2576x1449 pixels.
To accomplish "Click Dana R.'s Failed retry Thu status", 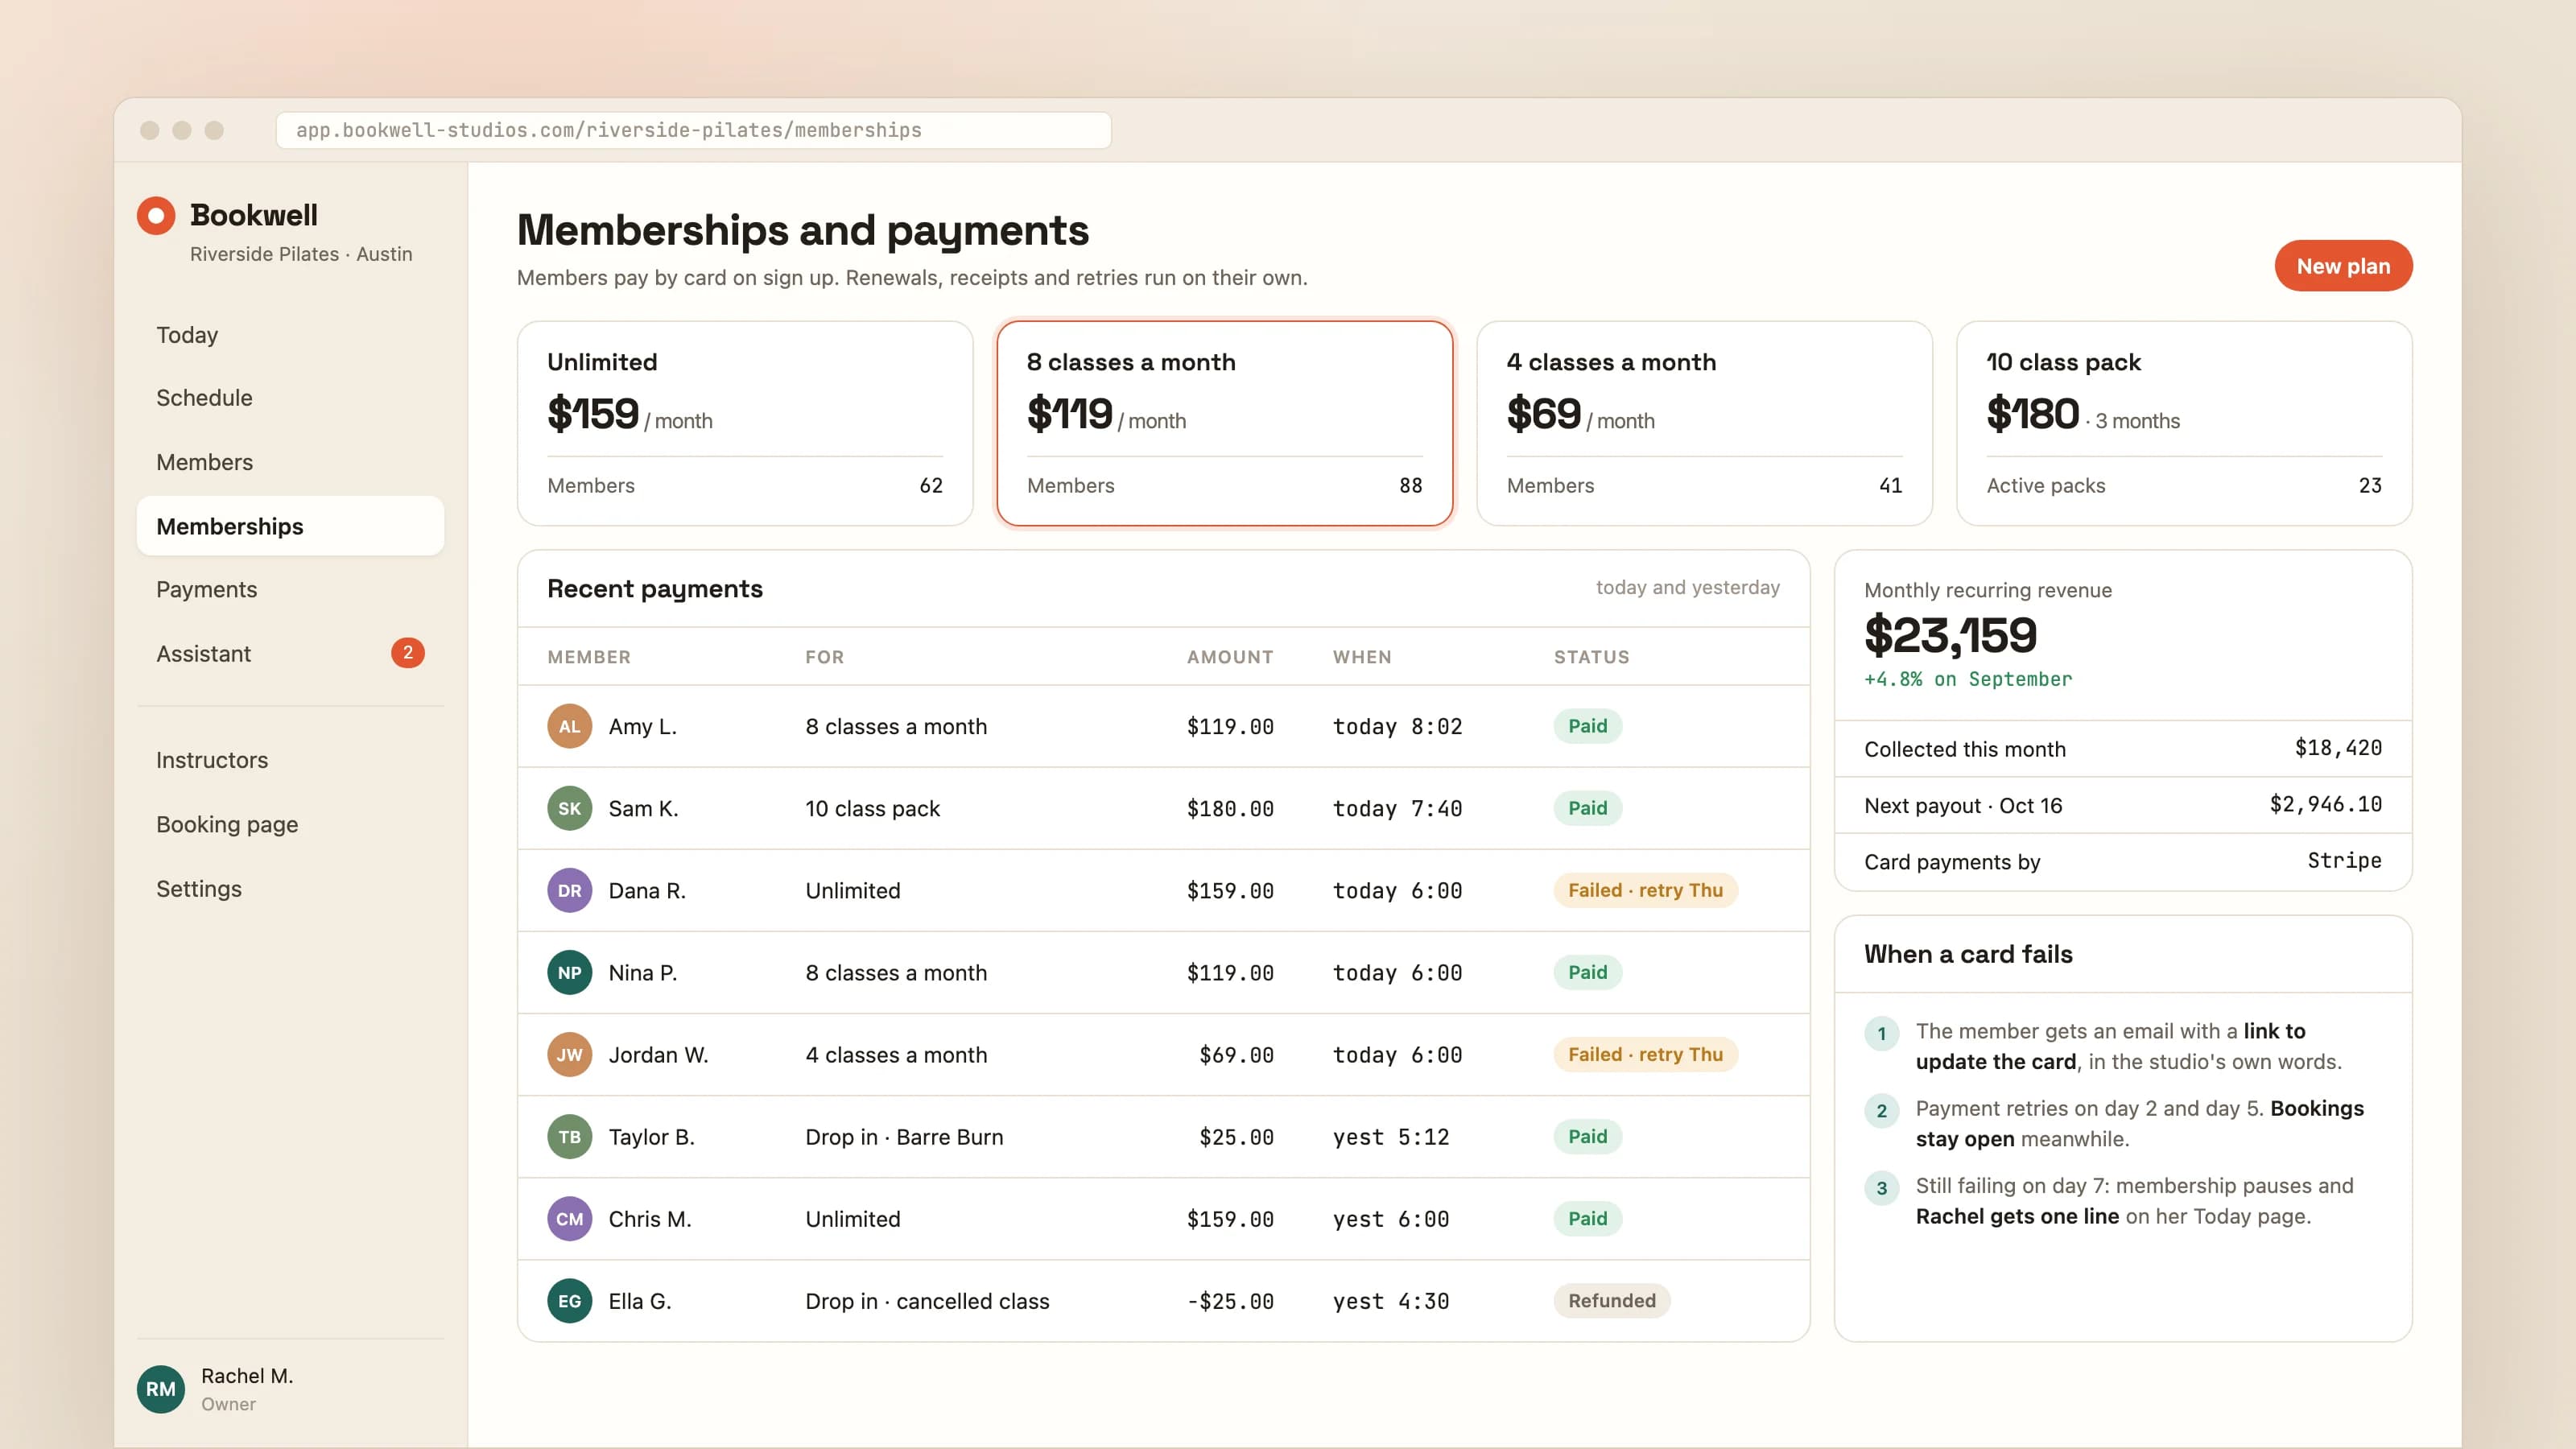I will 1645,890.
